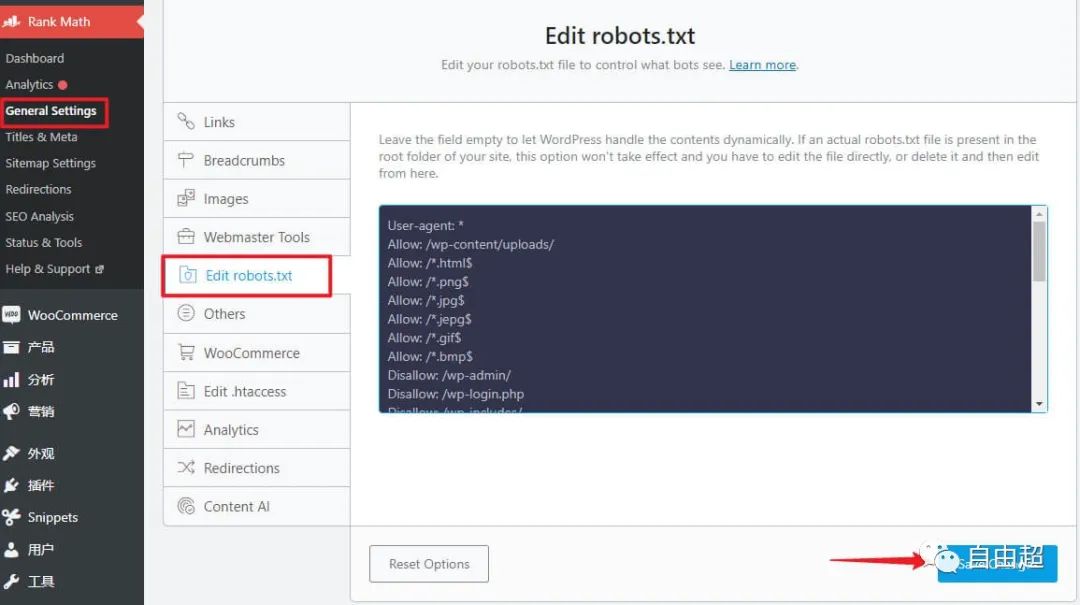This screenshot has width=1080, height=605.
Task: Click the 外观 paintbrush icon
Action: [x=11, y=453]
